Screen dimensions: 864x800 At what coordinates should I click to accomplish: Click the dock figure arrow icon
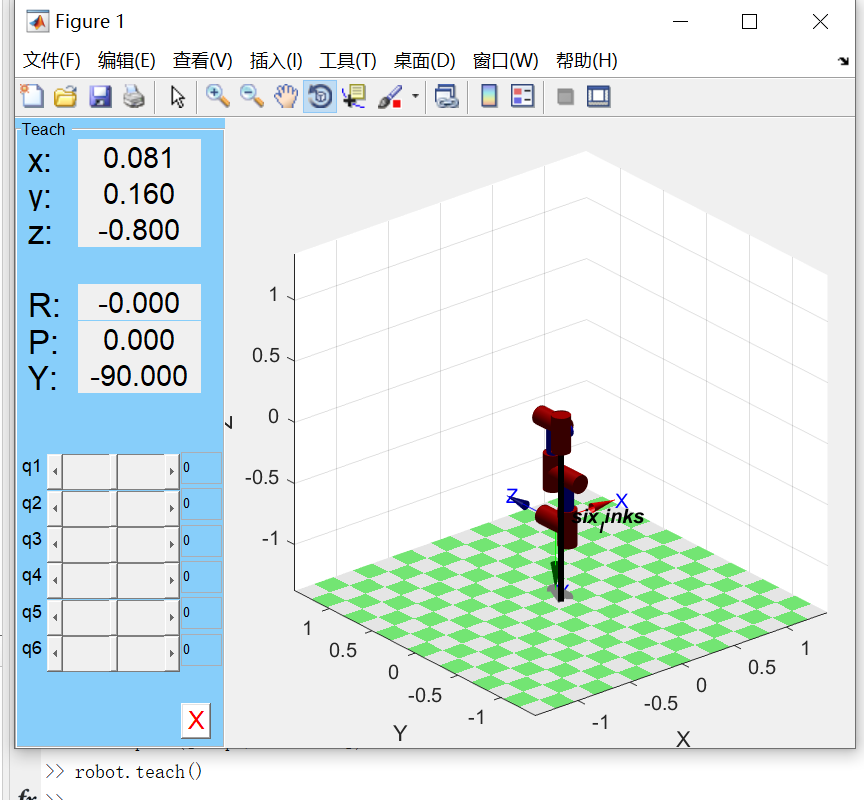pyautogui.click(x=843, y=61)
